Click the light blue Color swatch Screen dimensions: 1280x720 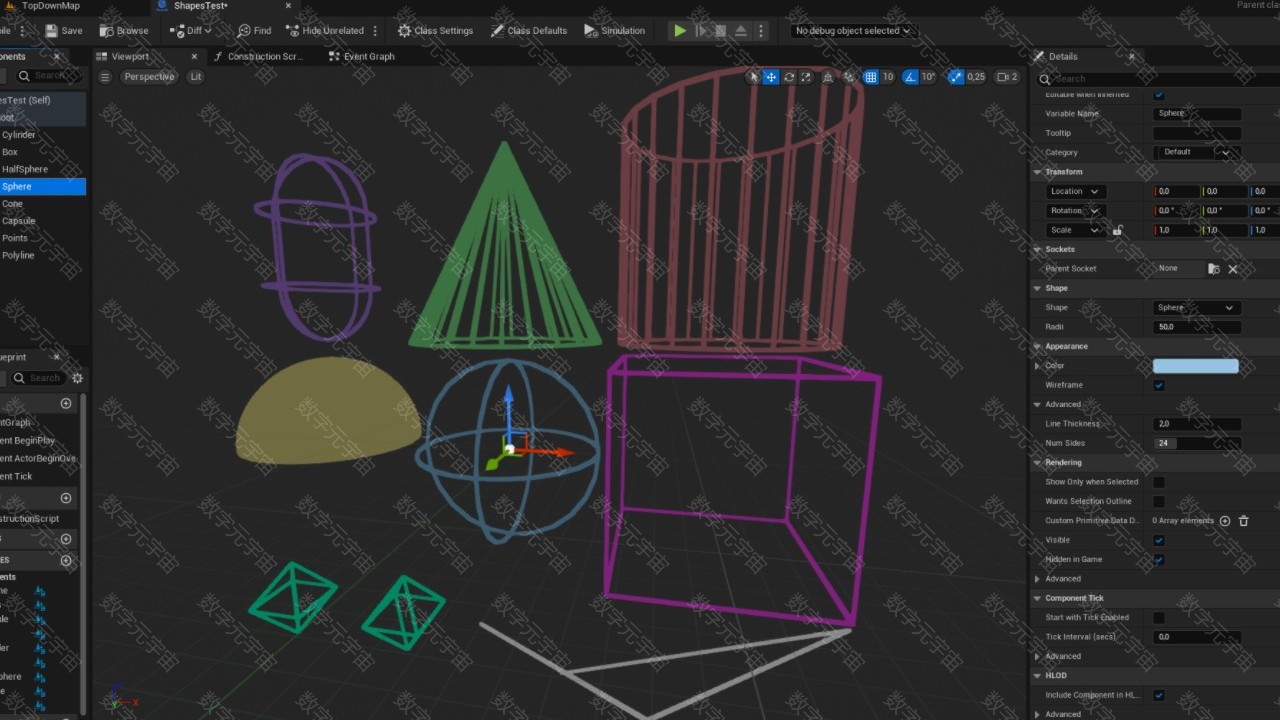1195,366
